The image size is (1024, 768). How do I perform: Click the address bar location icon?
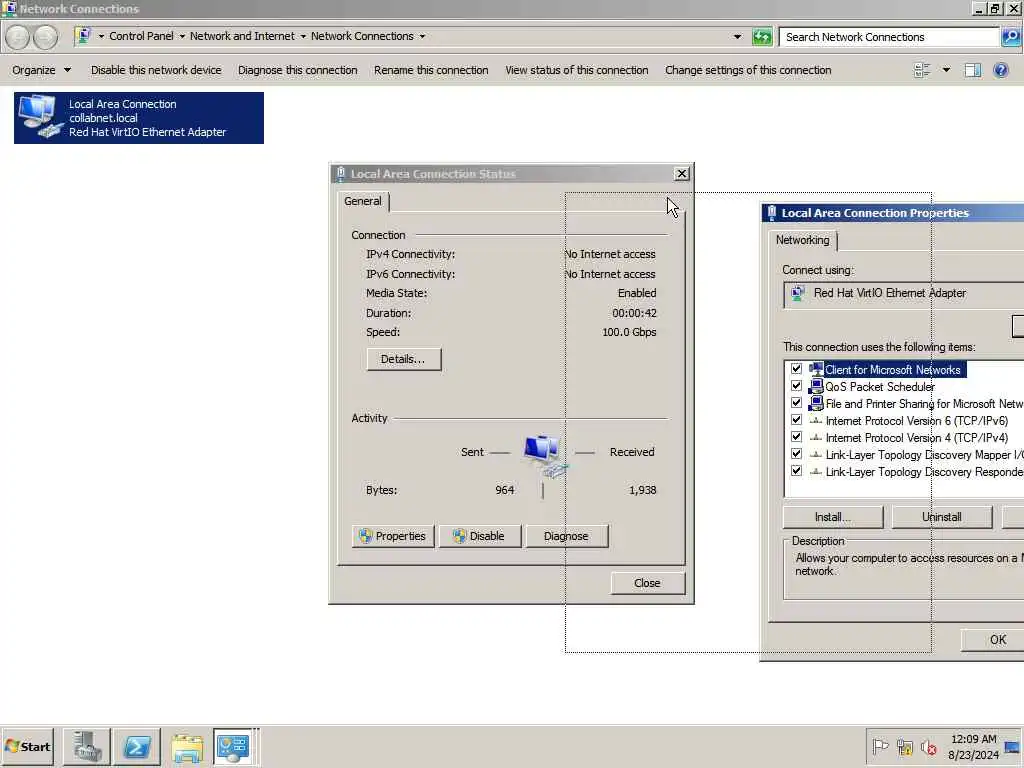pyautogui.click(x=84, y=36)
